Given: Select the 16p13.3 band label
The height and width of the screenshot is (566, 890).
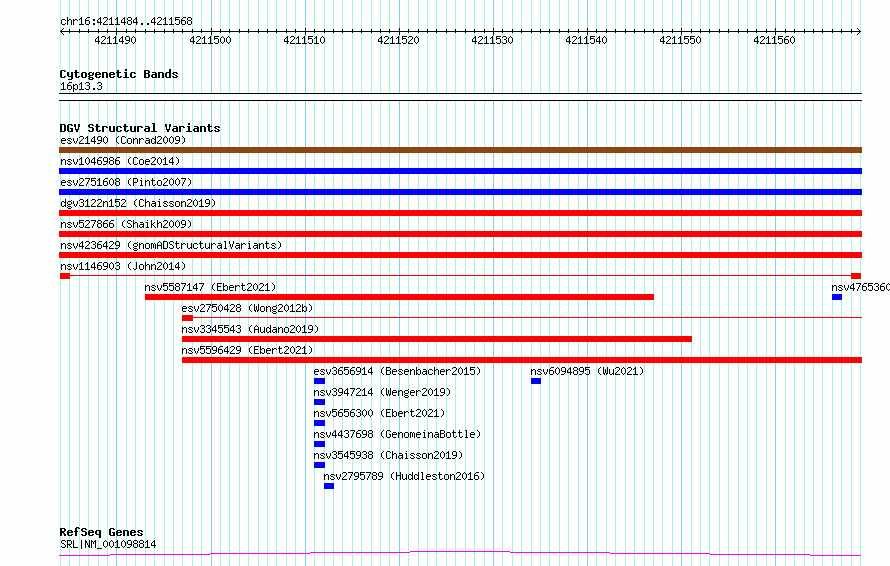Looking at the screenshot, I should pos(81,86).
